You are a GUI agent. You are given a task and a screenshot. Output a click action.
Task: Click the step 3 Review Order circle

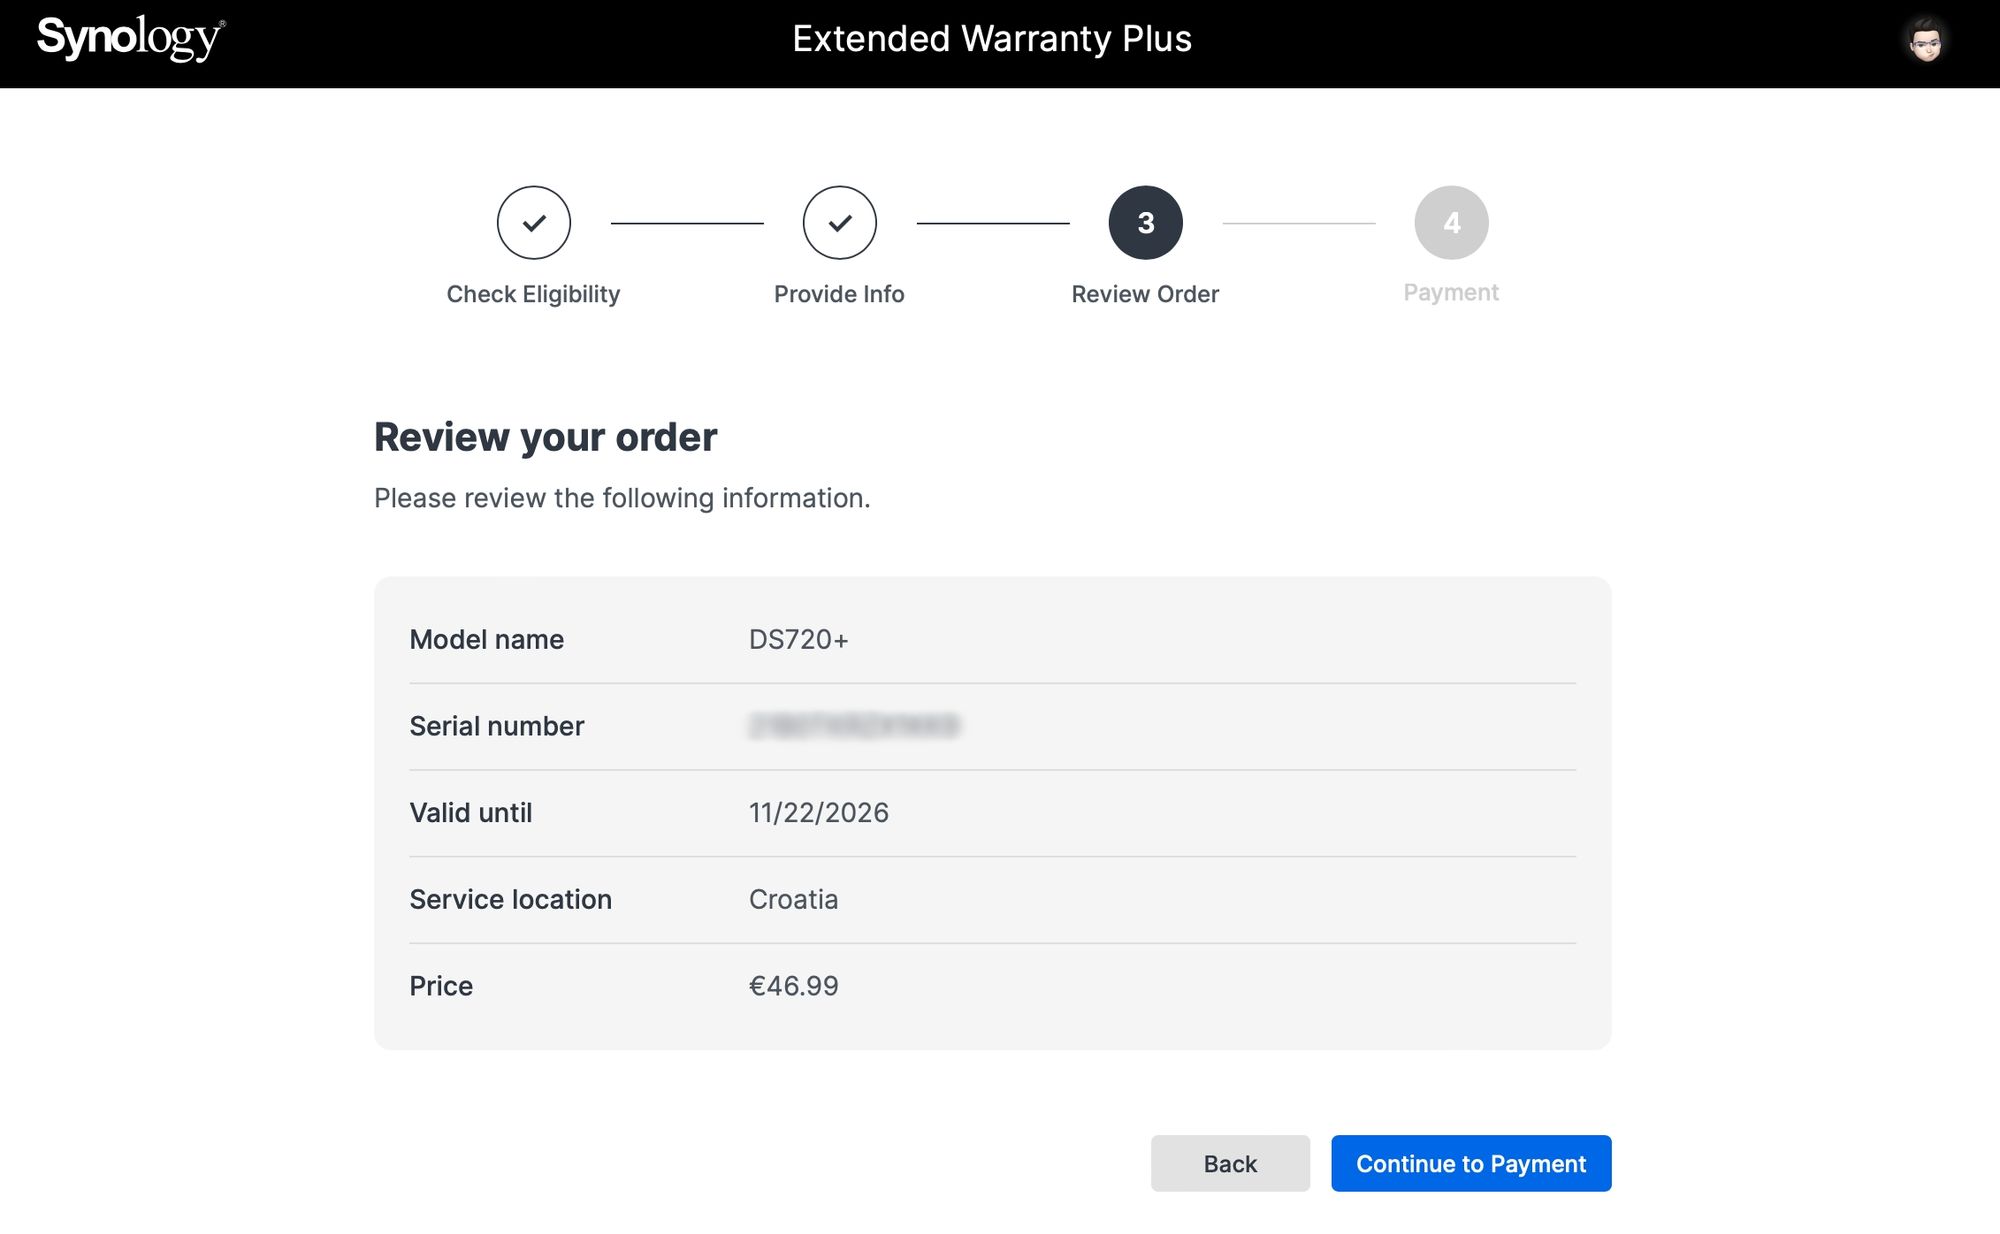(x=1146, y=222)
